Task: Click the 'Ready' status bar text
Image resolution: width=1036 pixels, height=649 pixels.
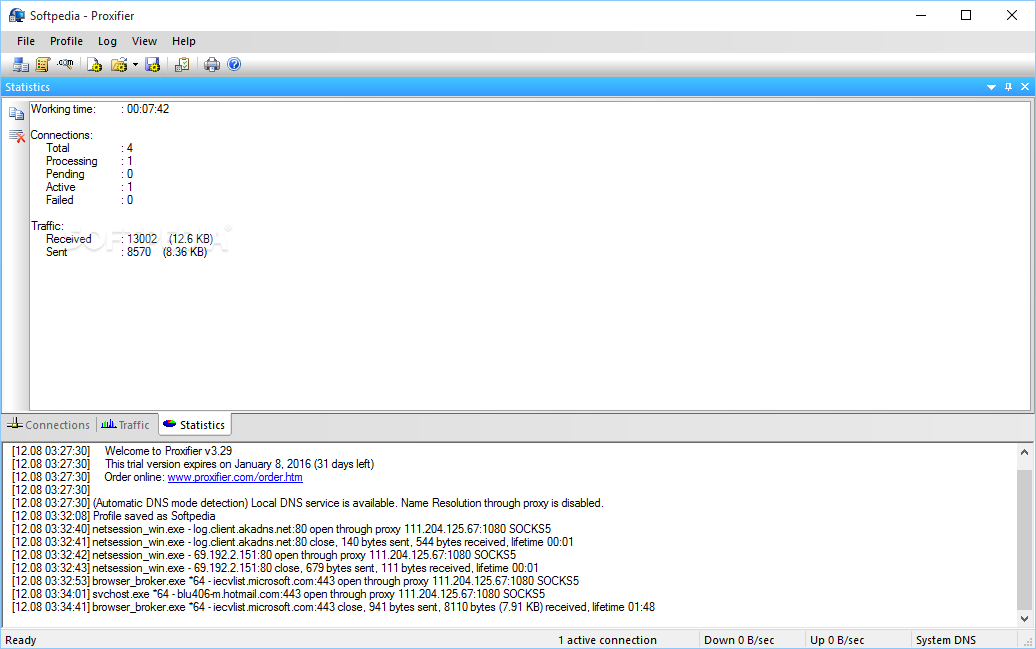Action: point(20,640)
